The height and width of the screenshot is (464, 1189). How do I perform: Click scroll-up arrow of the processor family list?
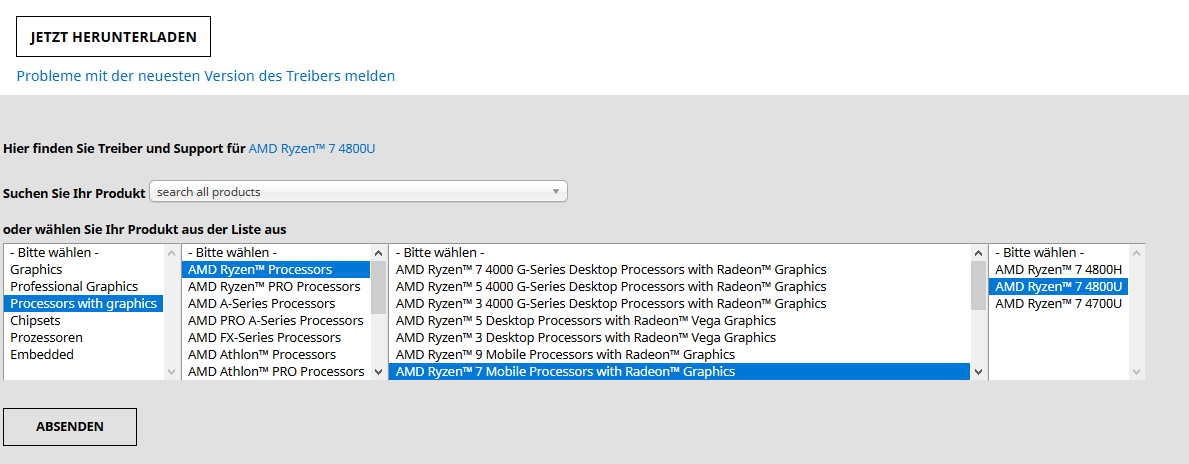tap(378, 252)
